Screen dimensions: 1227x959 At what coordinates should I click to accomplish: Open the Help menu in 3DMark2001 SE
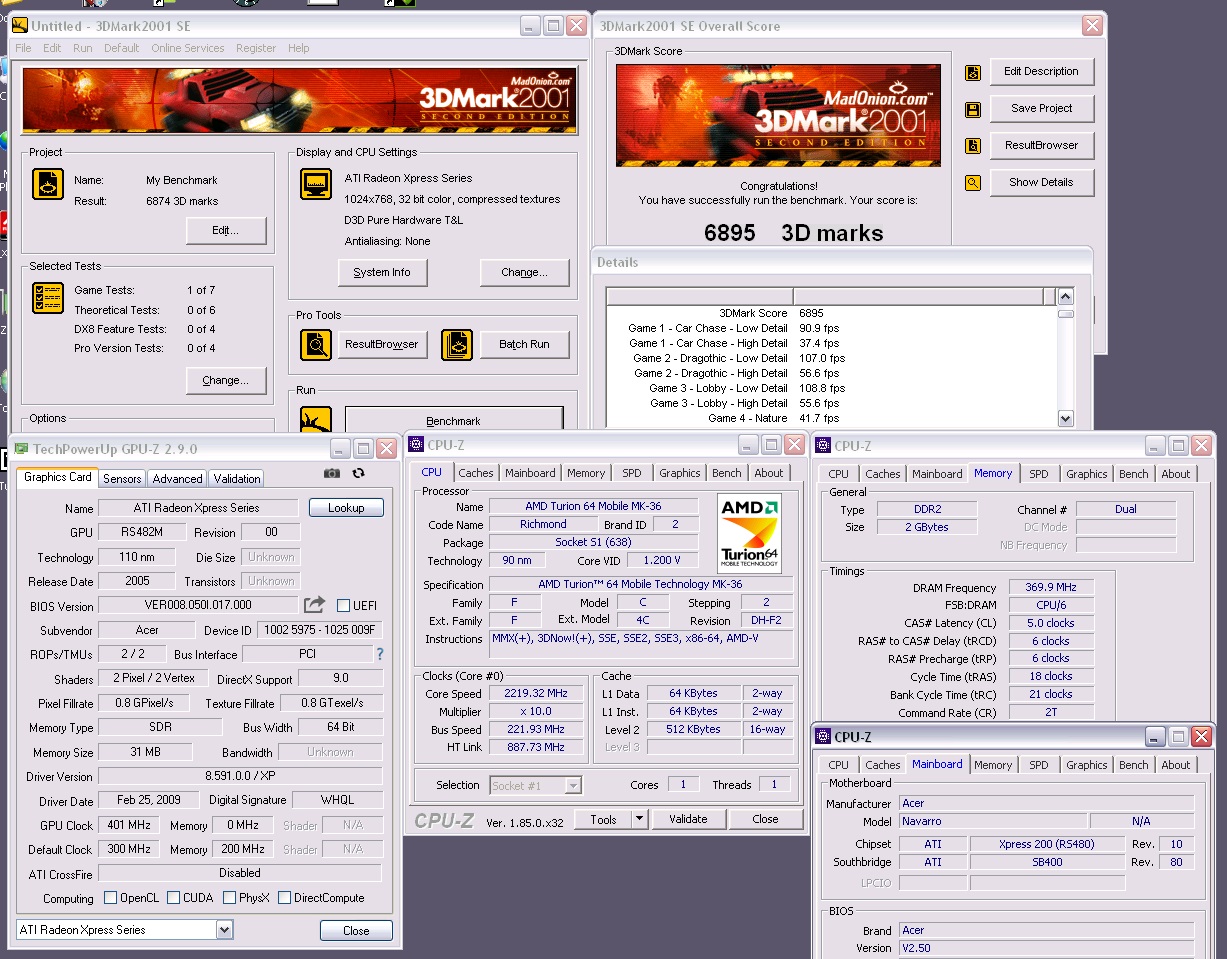(298, 48)
